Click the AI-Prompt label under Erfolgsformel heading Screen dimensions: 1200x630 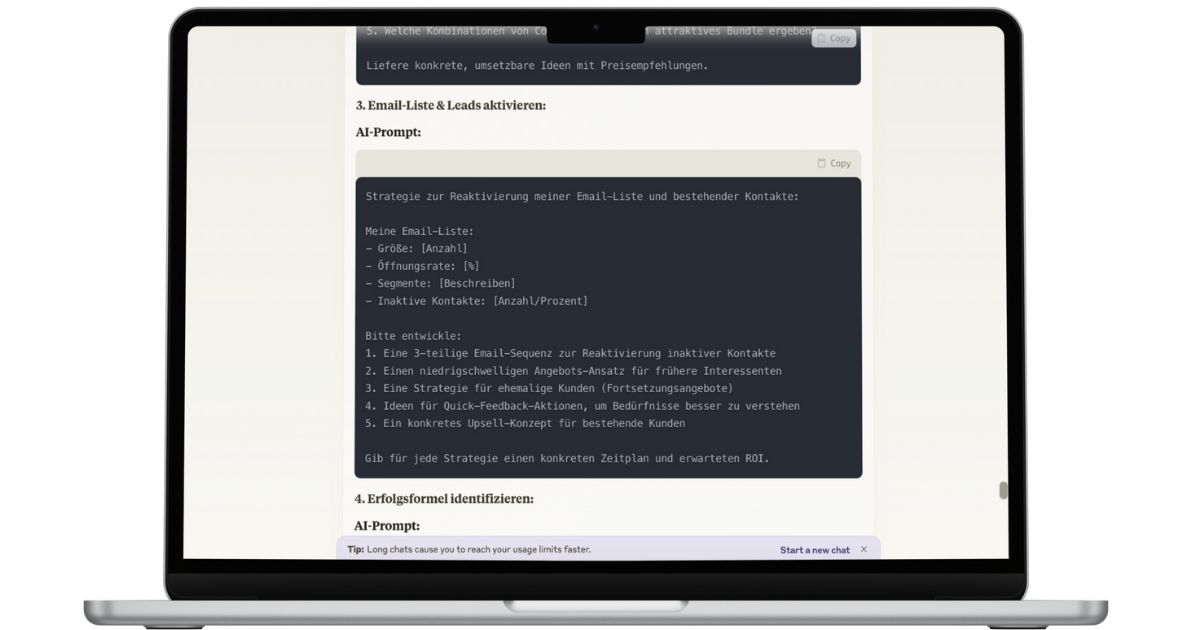tap(387, 525)
